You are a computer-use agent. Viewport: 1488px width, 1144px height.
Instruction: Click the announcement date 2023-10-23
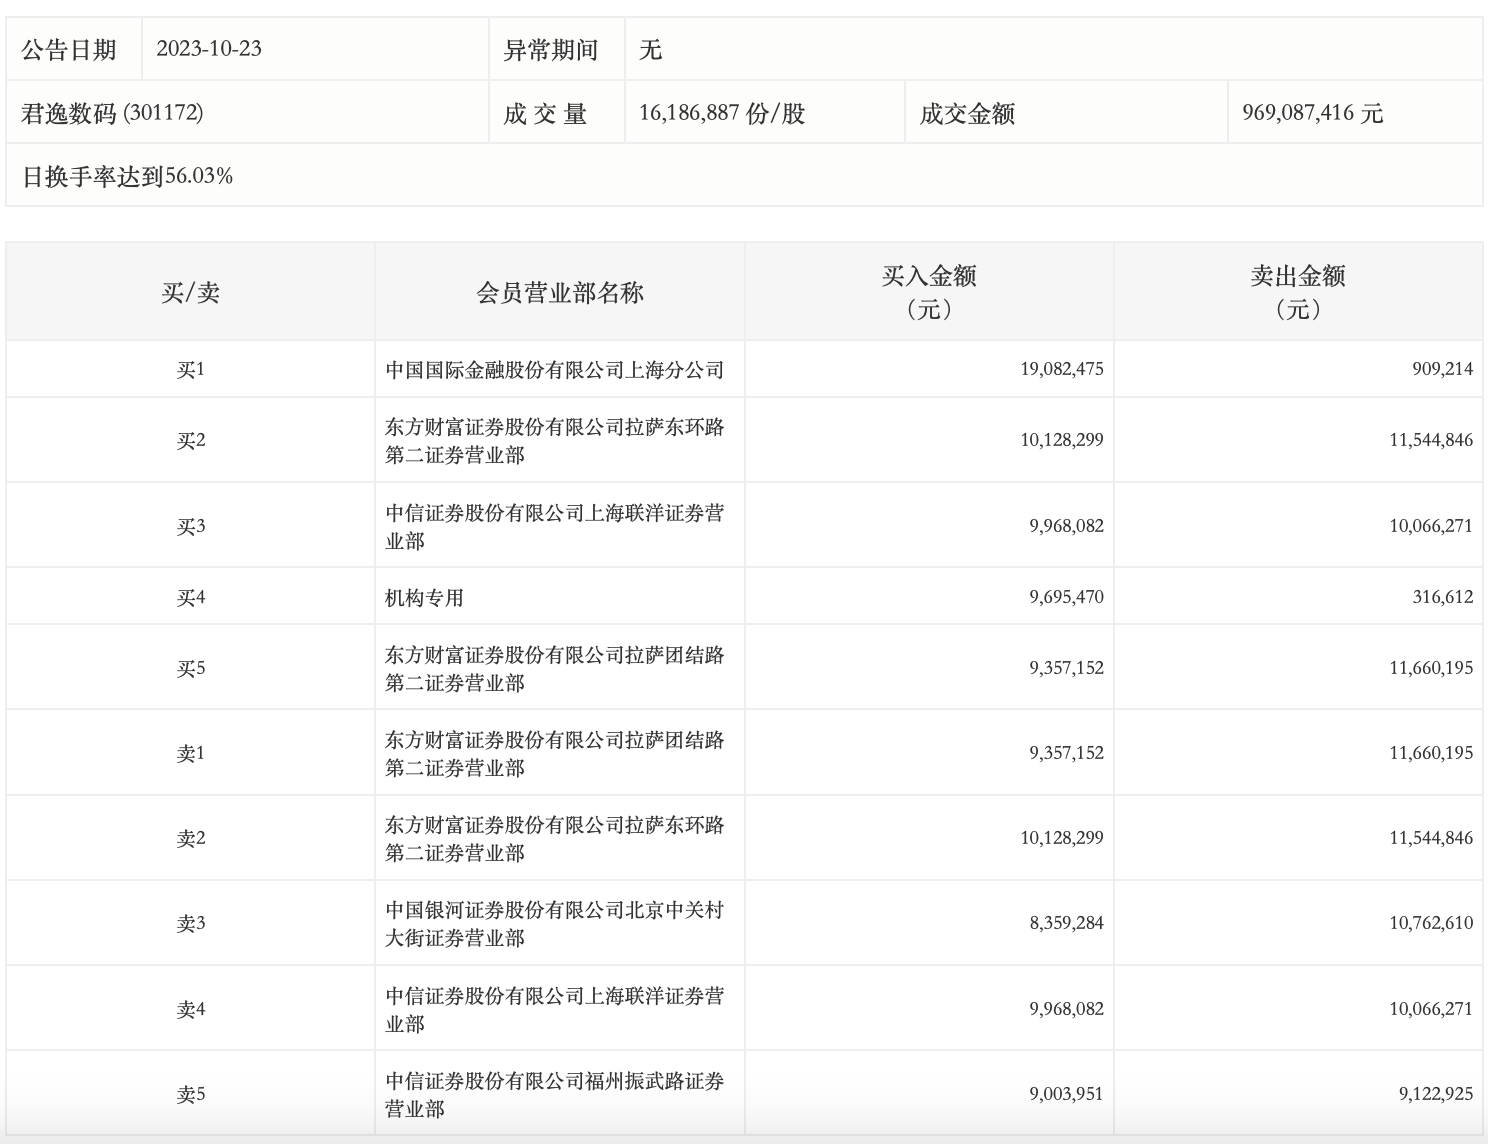tap(209, 49)
